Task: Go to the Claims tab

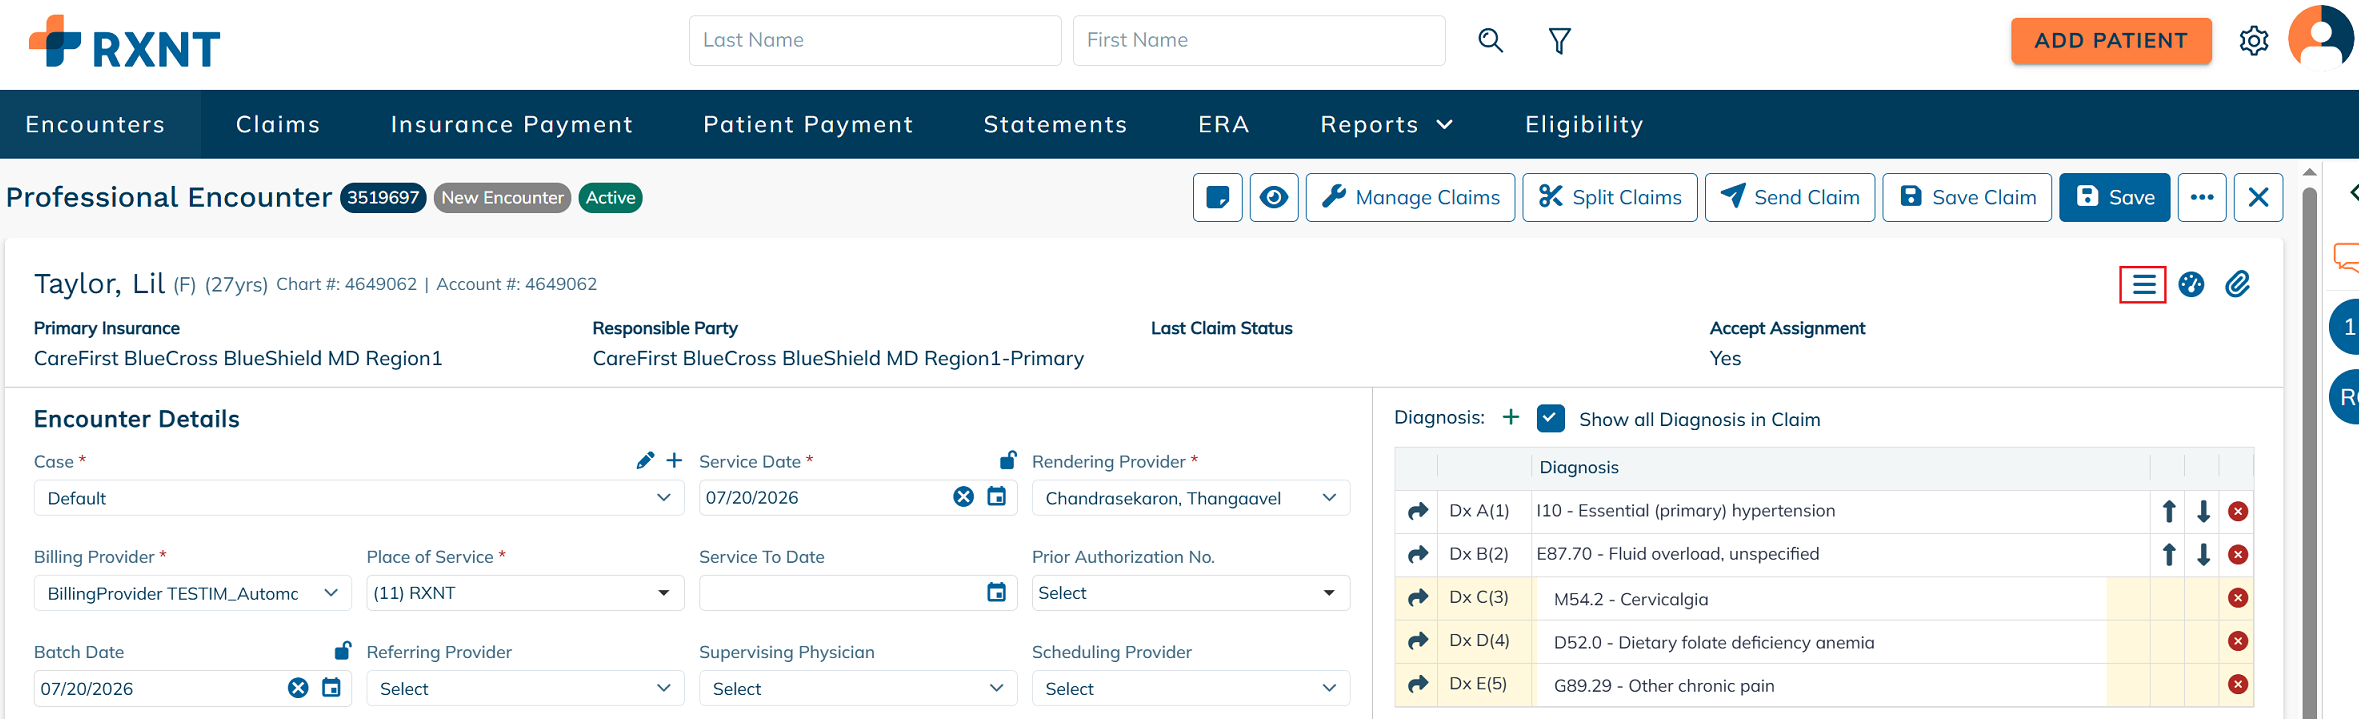Action: (x=278, y=124)
